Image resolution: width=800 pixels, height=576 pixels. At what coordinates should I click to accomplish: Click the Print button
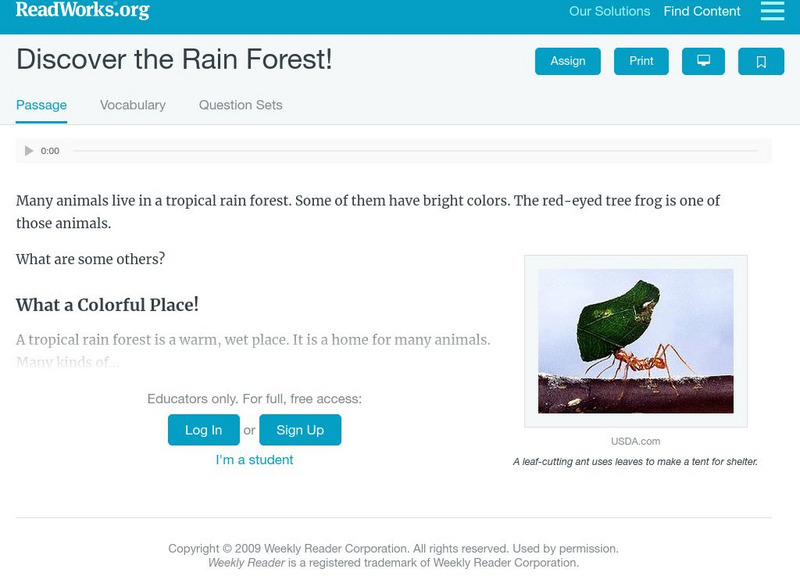(641, 61)
